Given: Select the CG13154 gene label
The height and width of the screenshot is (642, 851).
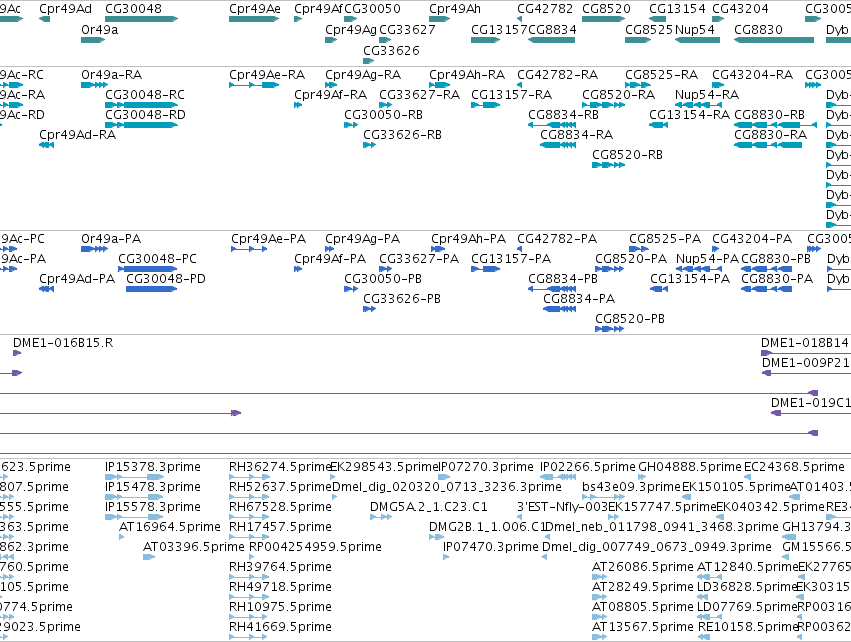Looking at the screenshot, I should 677,9.
